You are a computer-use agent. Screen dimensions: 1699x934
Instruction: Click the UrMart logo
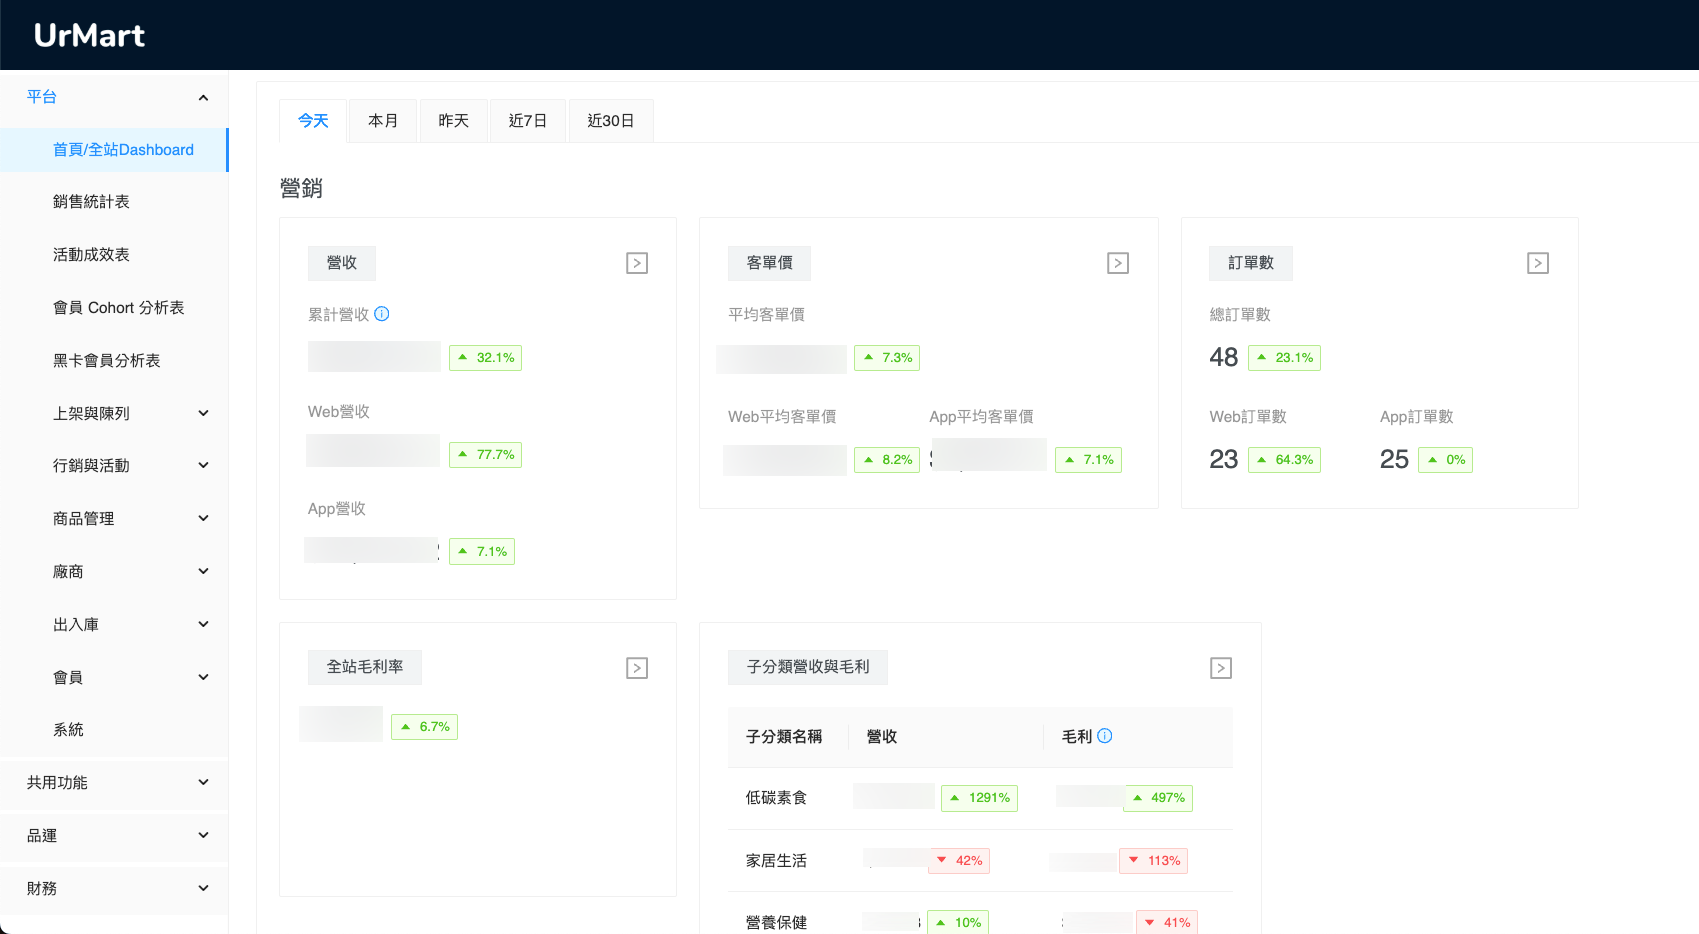(x=89, y=34)
